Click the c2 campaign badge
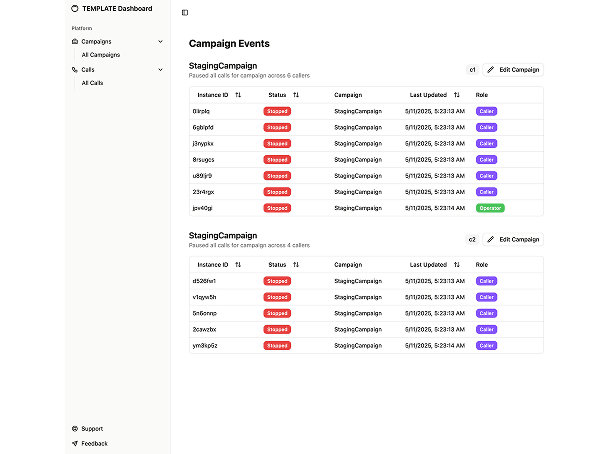 (x=472, y=240)
